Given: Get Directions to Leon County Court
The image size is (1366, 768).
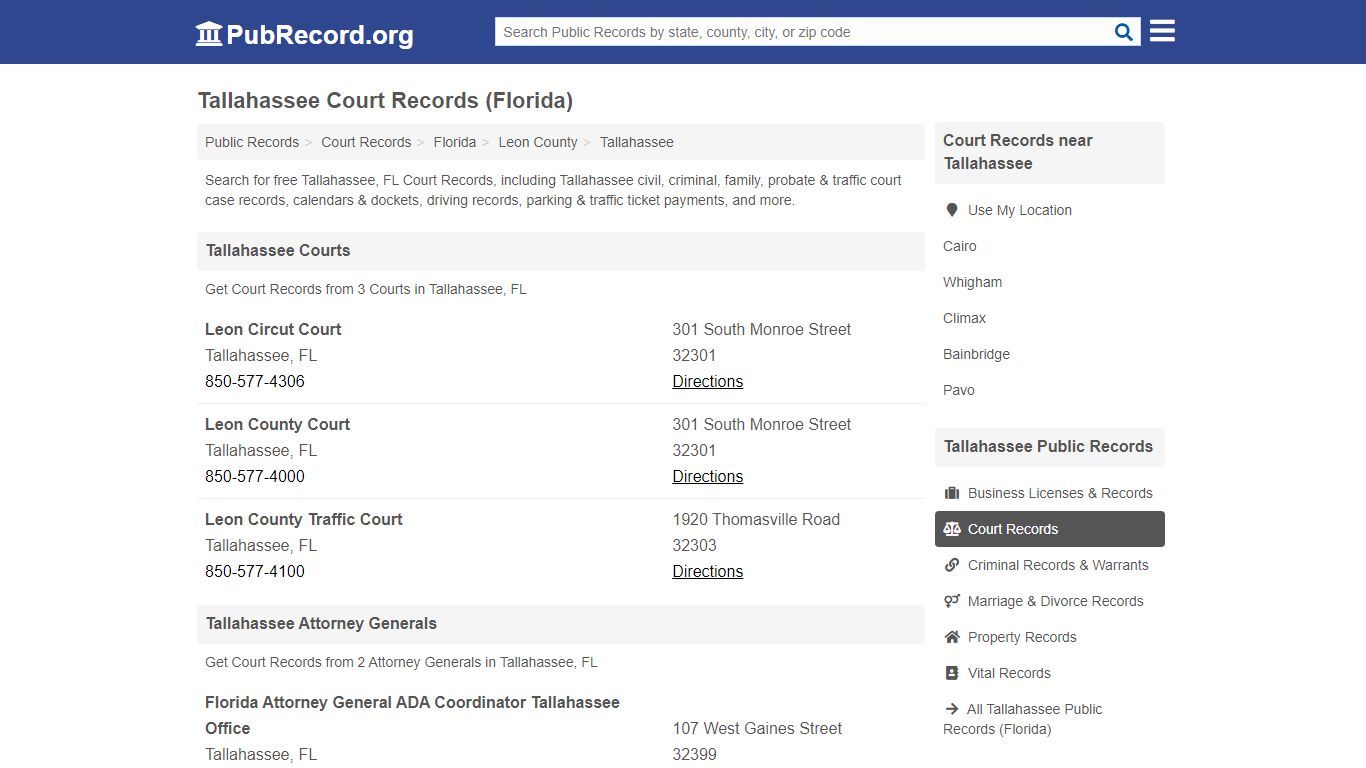Looking at the screenshot, I should pos(708,476).
